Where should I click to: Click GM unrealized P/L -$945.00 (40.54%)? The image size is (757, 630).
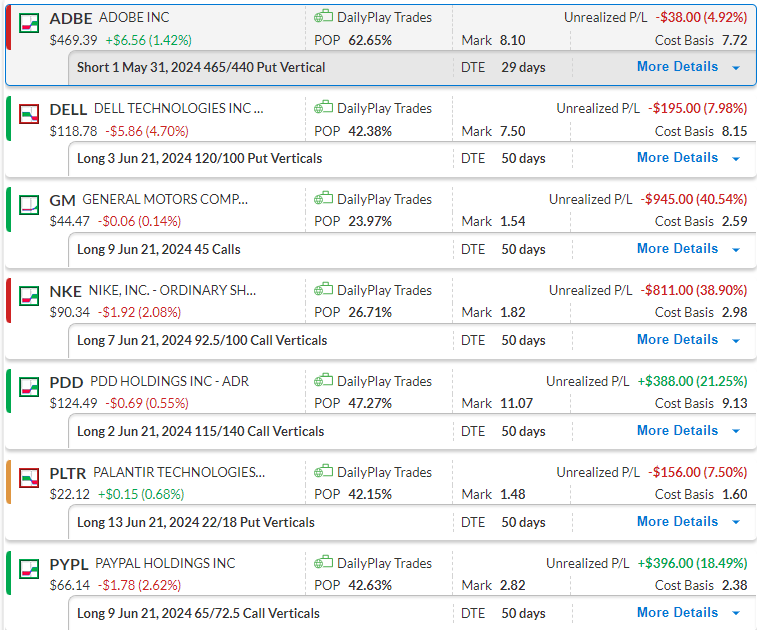pyautogui.click(x=694, y=199)
